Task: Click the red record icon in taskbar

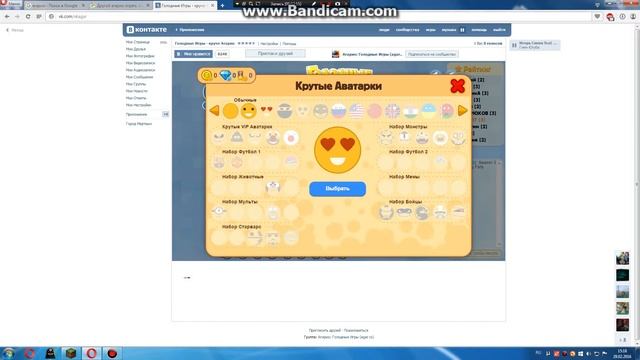Action: 112,353
